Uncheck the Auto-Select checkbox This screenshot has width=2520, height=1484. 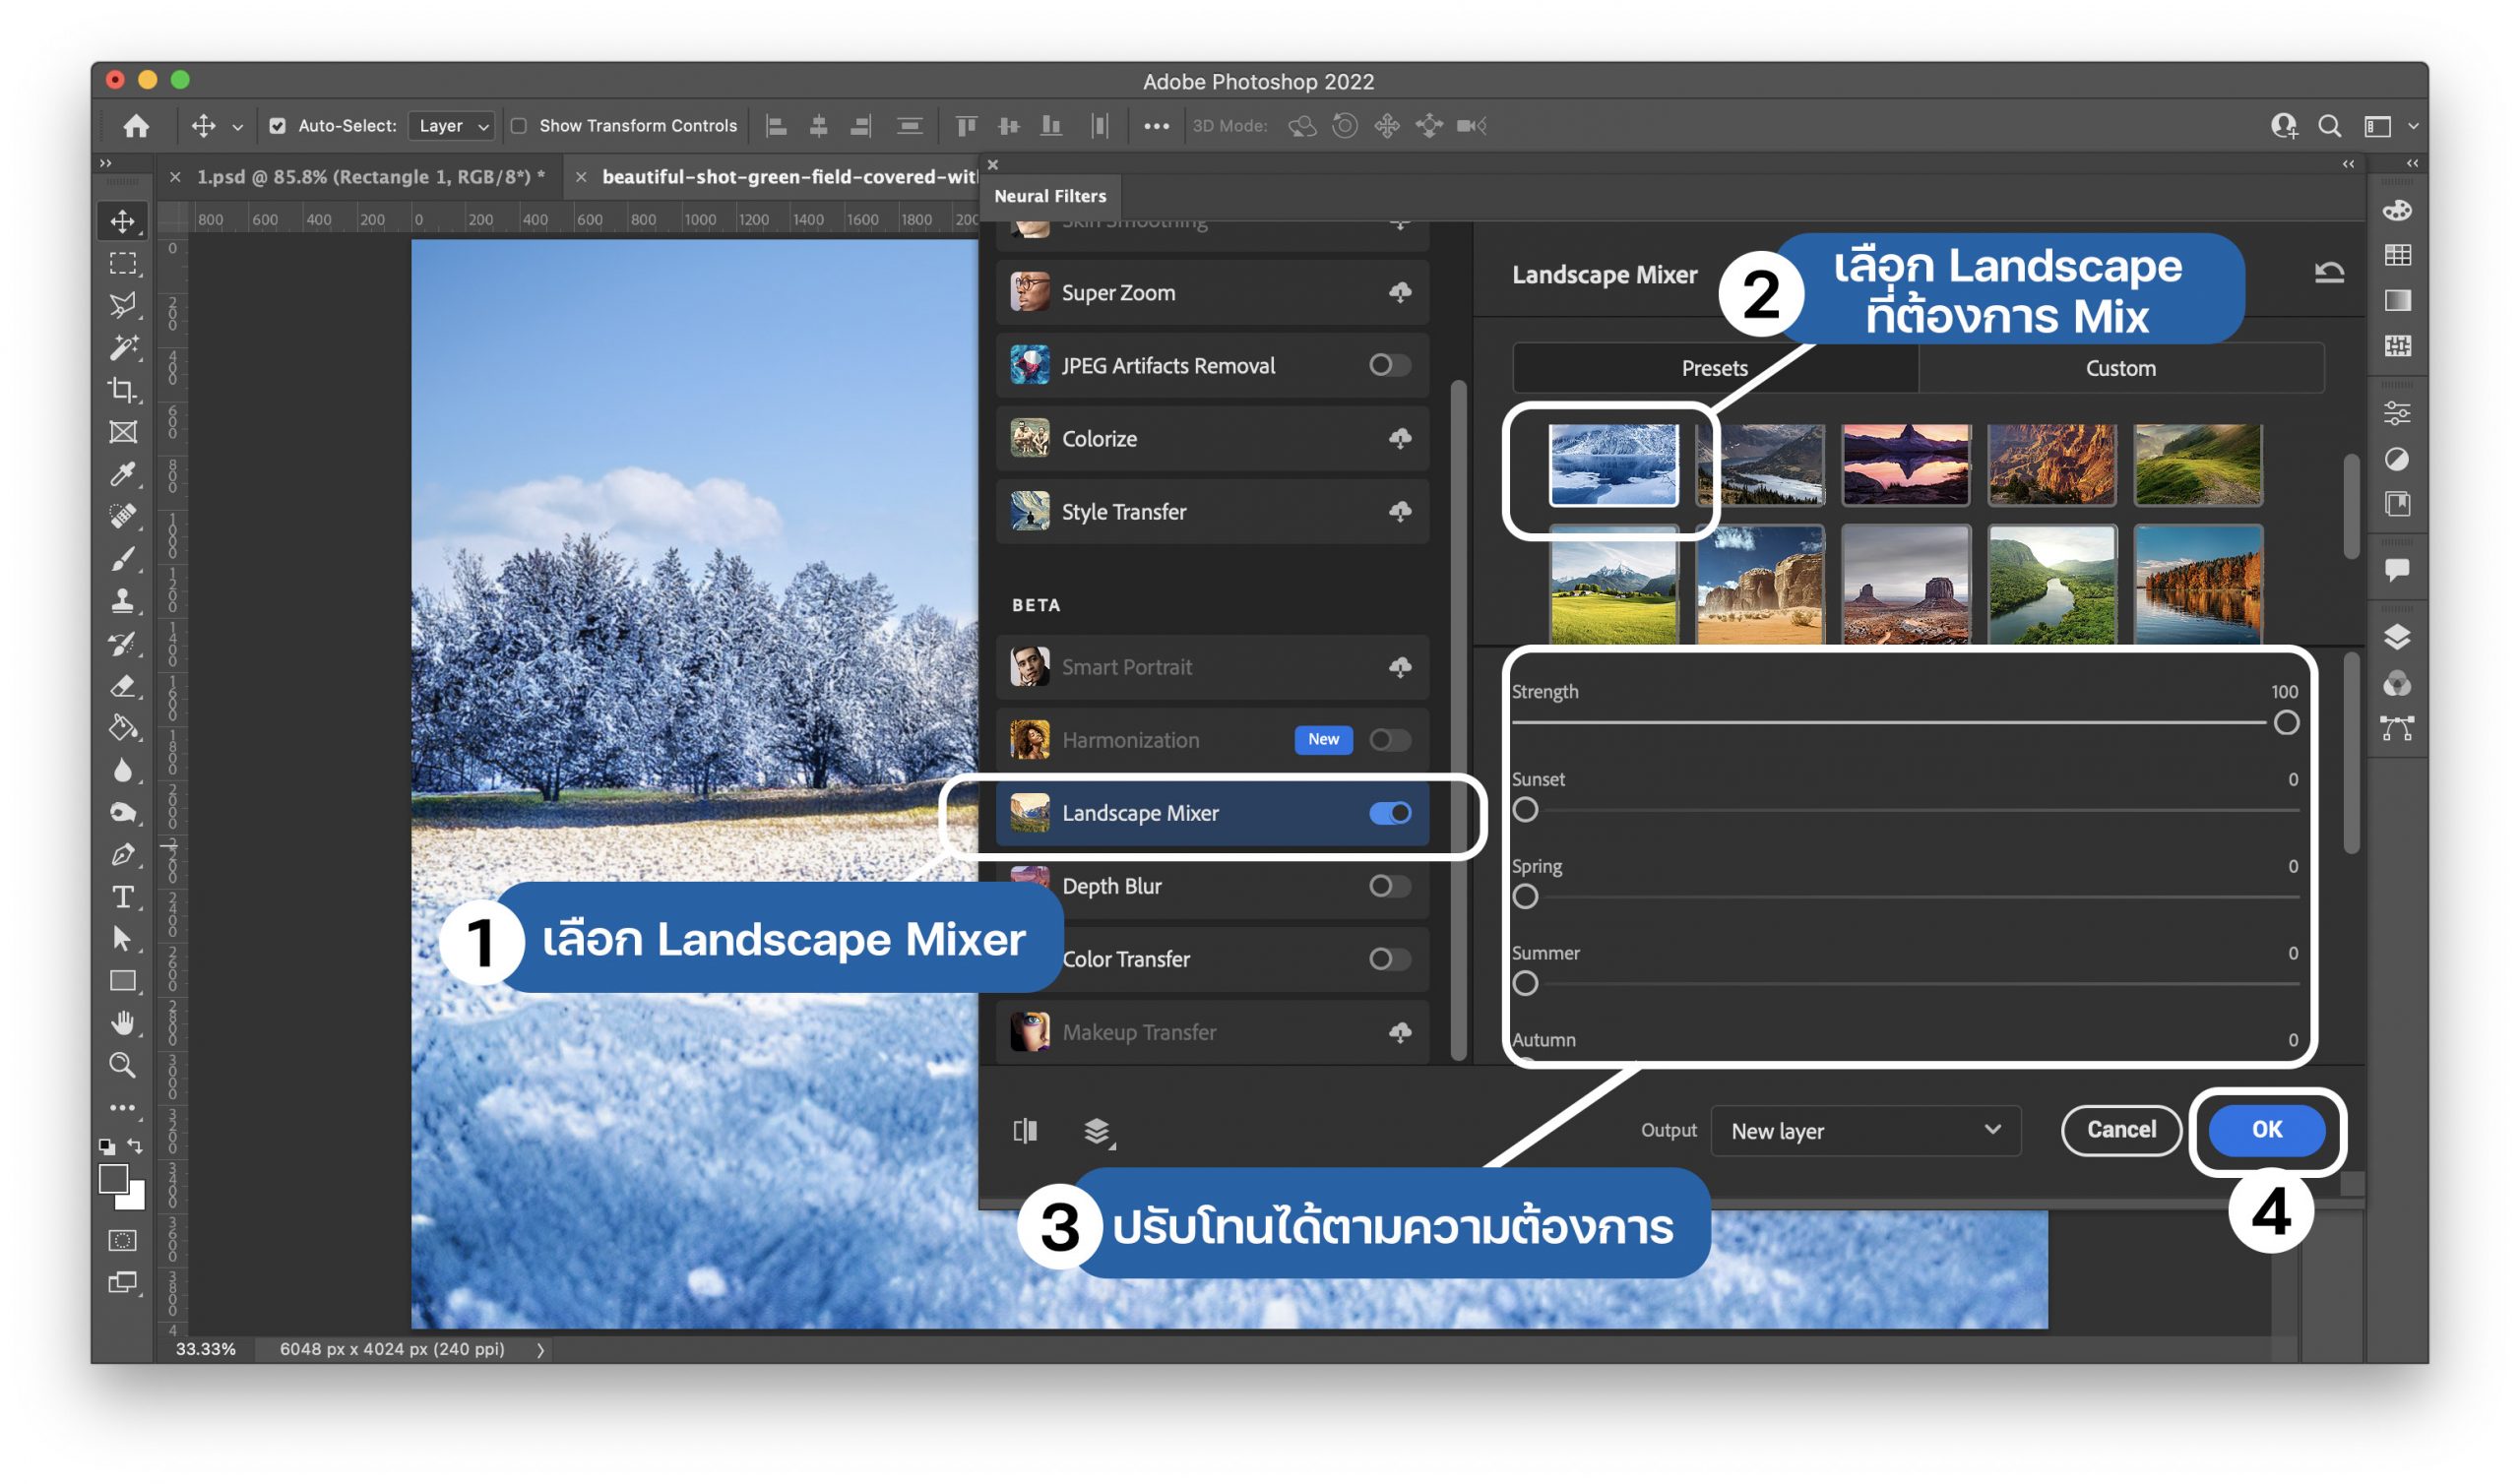(277, 126)
